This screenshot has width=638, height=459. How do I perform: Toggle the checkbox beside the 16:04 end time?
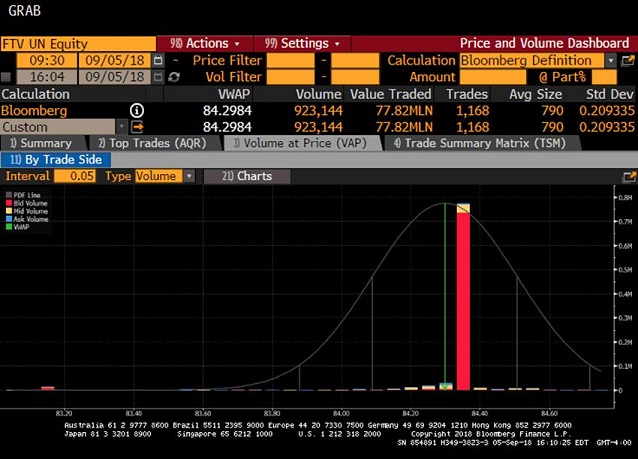(x=7, y=77)
